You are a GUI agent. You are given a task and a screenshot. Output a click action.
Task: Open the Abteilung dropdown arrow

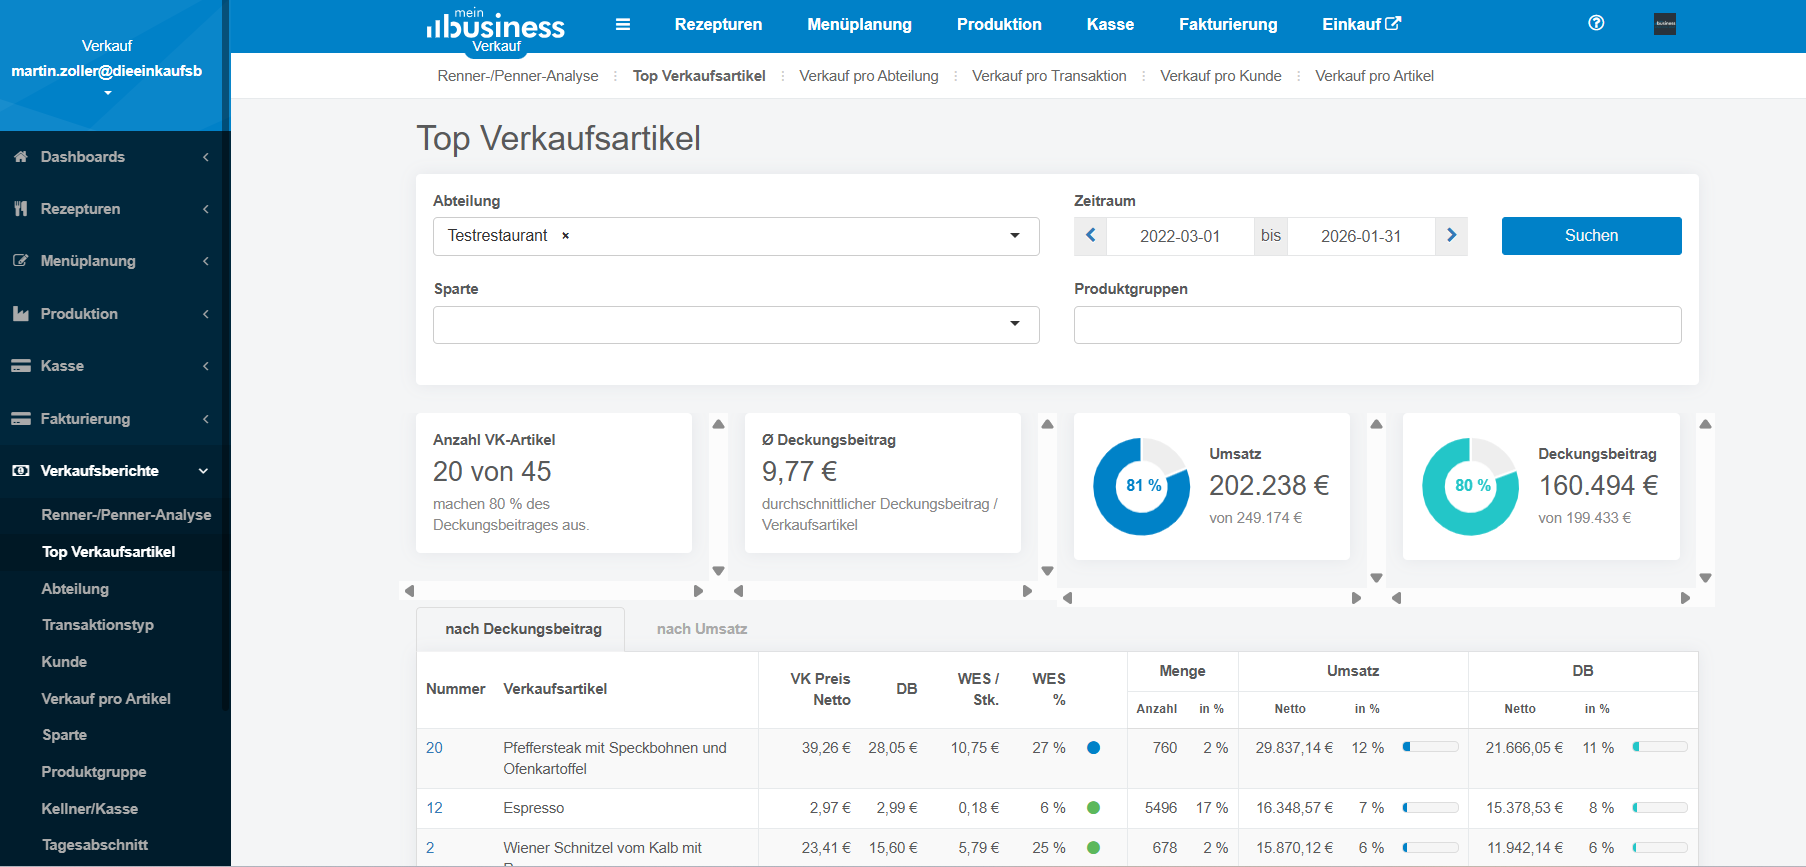pos(1014,236)
